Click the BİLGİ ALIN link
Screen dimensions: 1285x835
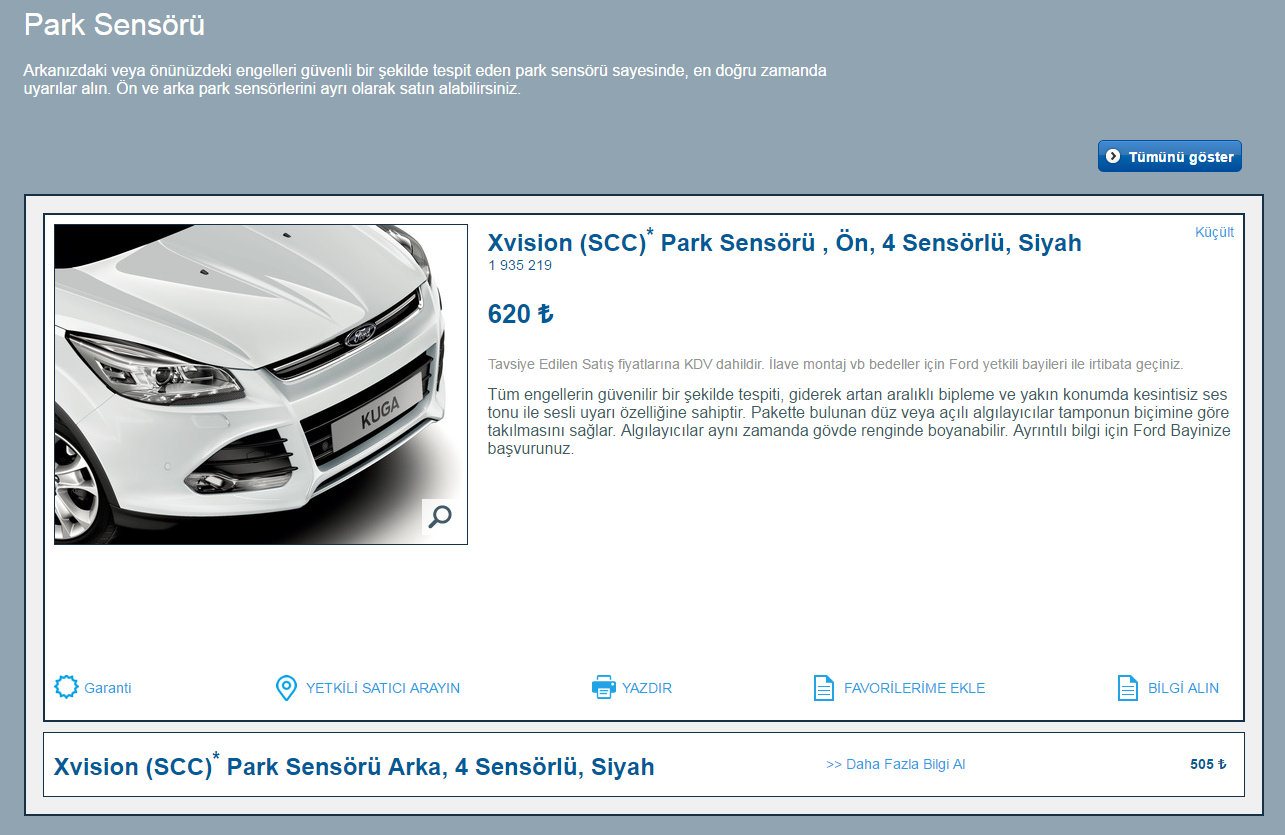[1183, 688]
